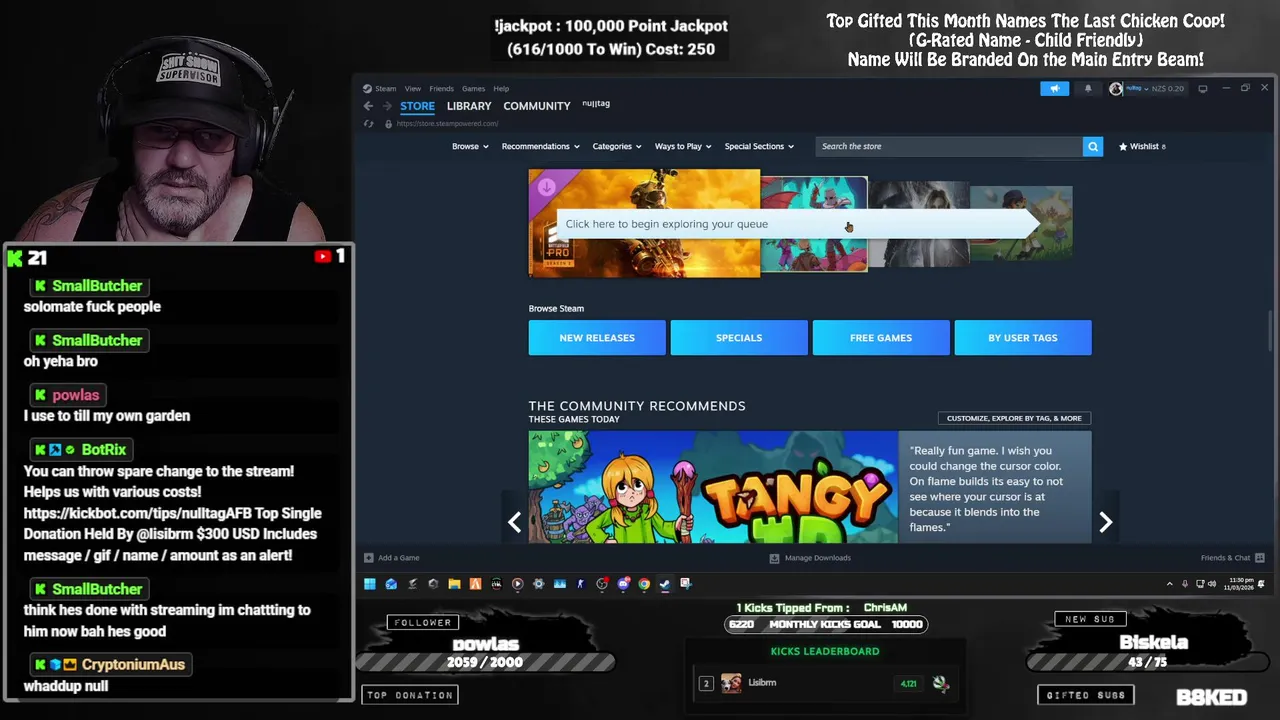Switch to the STORE tab
The height and width of the screenshot is (720, 1280).
pyautogui.click(x=417, y=106)
